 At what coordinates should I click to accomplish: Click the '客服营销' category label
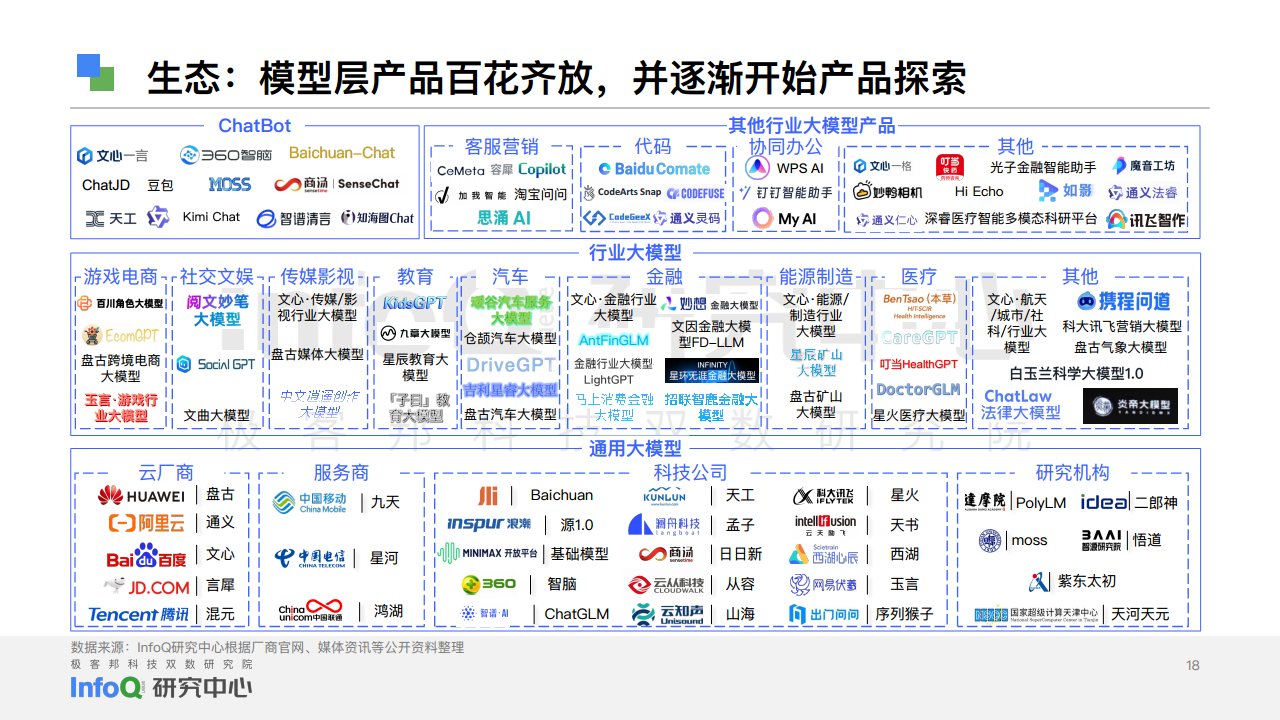502,147
